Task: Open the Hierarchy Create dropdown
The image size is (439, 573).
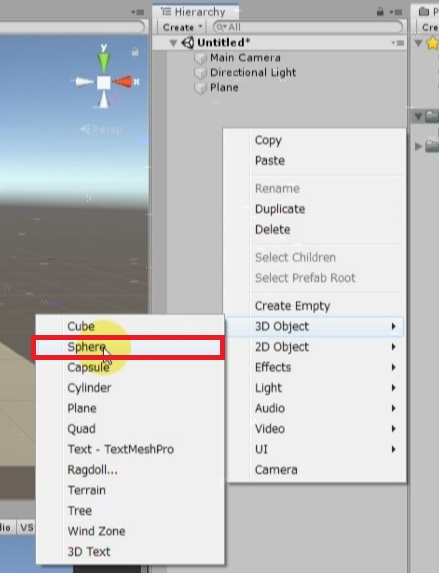Action: click(182, 27)
